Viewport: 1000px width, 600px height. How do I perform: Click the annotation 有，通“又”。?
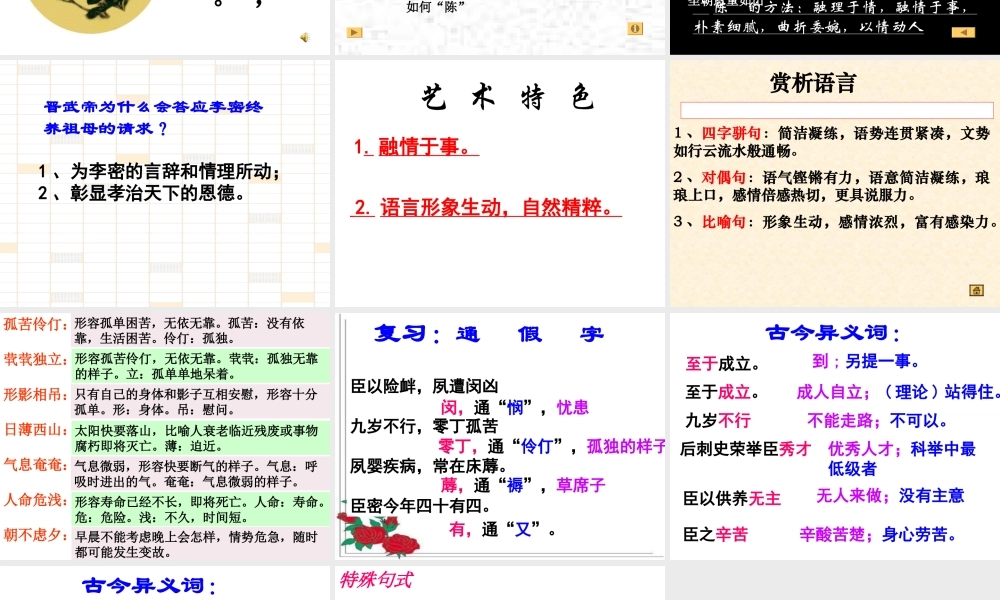point(502,529)
